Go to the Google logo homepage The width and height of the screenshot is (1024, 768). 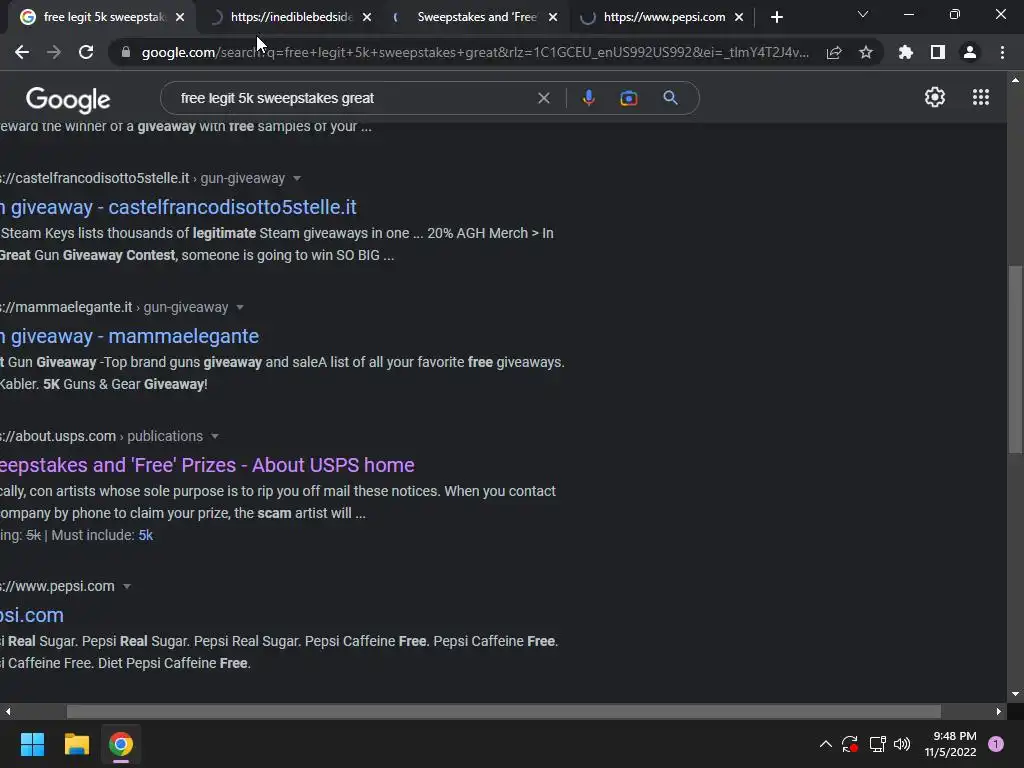tap(68, 99)
